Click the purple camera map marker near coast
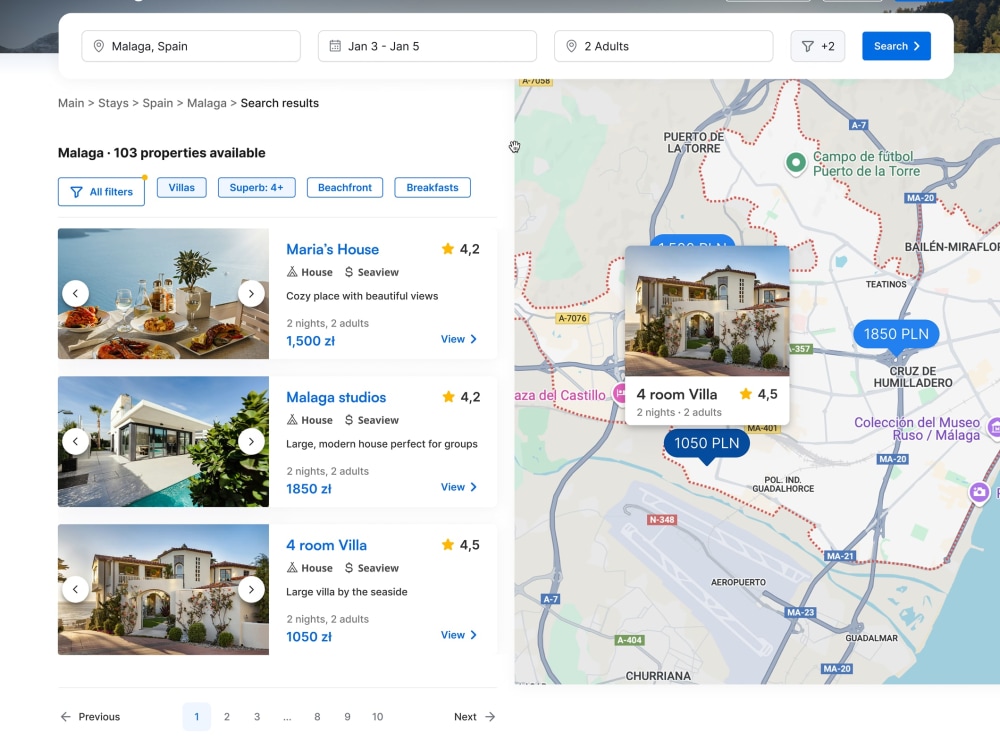The width and height of the screenshot is (1000, 750). [x=979, y=492]
